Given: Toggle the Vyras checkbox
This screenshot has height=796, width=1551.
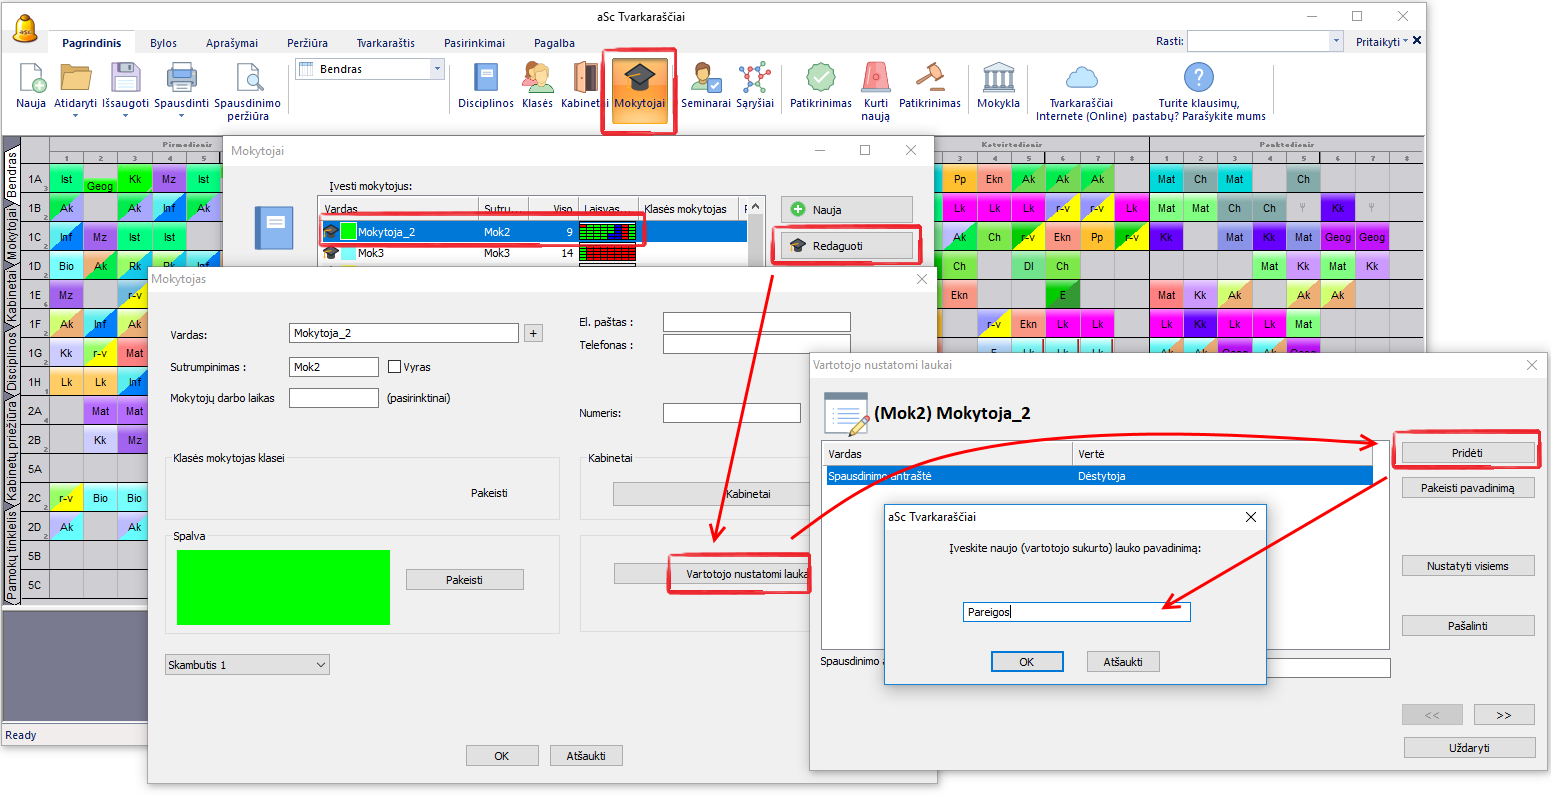Looking at the screenshot, I should 394,367.
